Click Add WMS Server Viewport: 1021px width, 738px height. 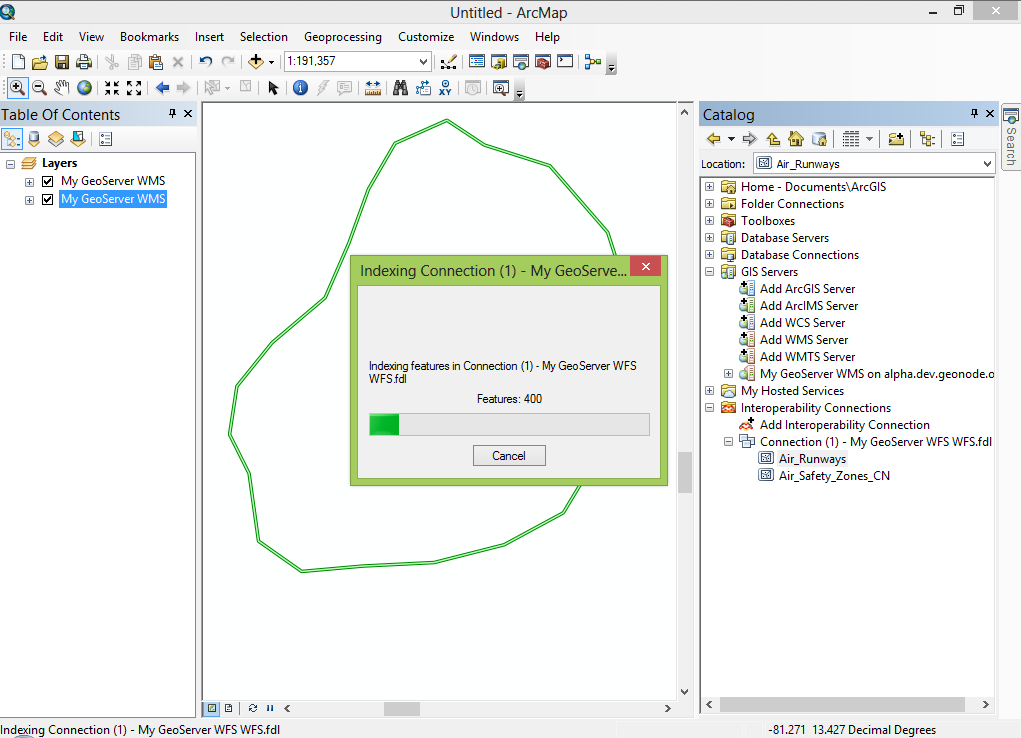[804, 340]
